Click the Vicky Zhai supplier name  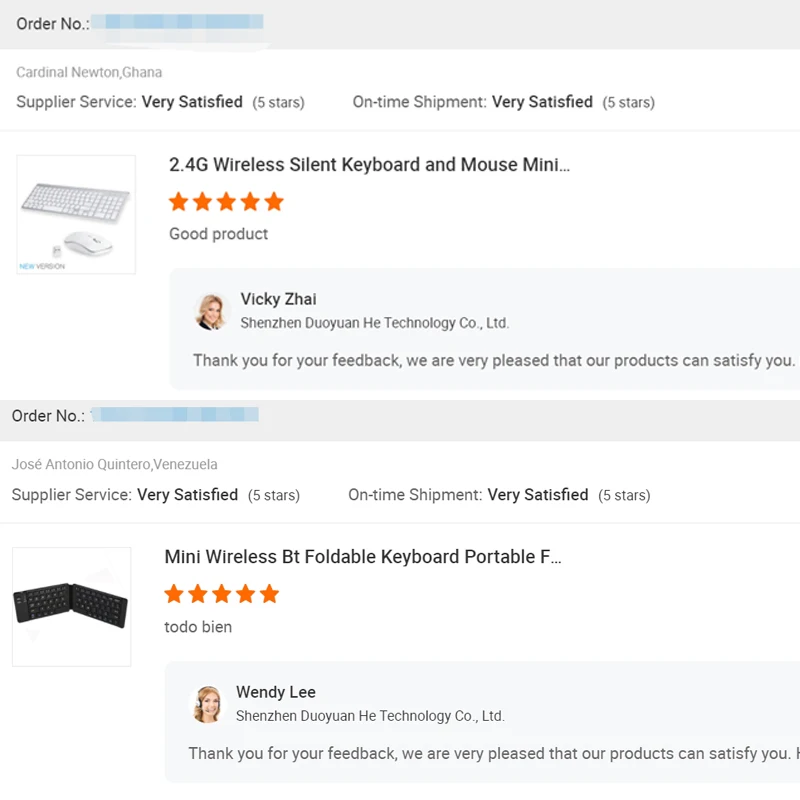[278, 299]
